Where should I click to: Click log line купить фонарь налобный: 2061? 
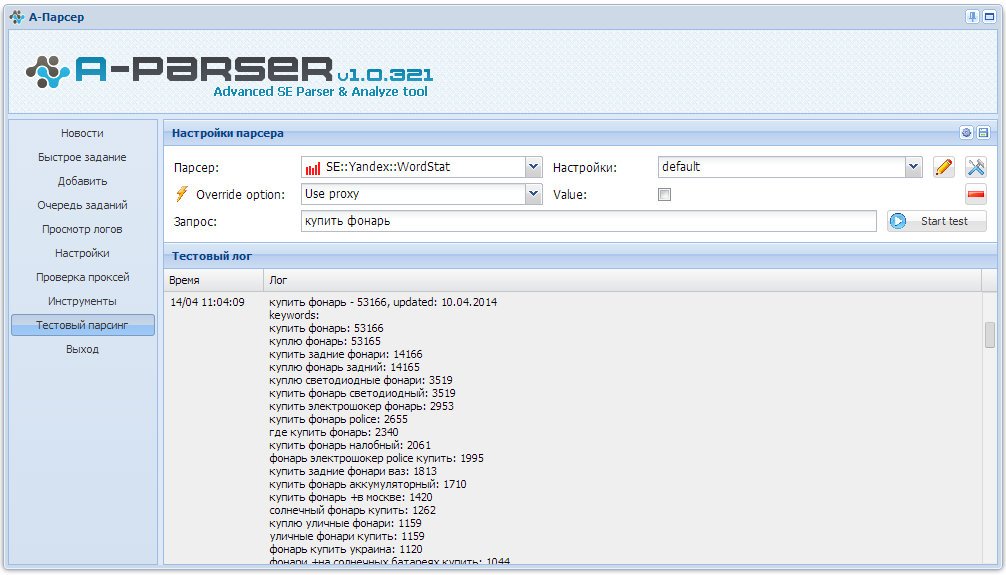tap(350, 445)
